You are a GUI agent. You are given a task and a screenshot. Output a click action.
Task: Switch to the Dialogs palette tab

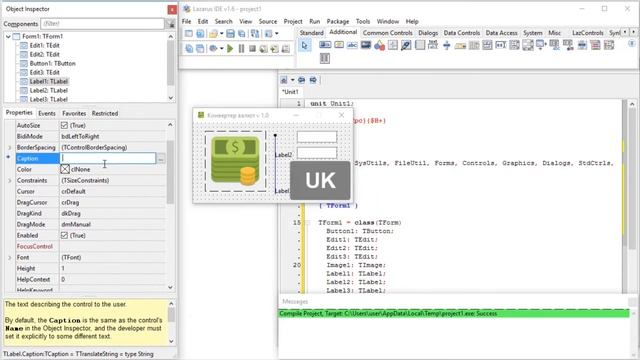(428, 33)
